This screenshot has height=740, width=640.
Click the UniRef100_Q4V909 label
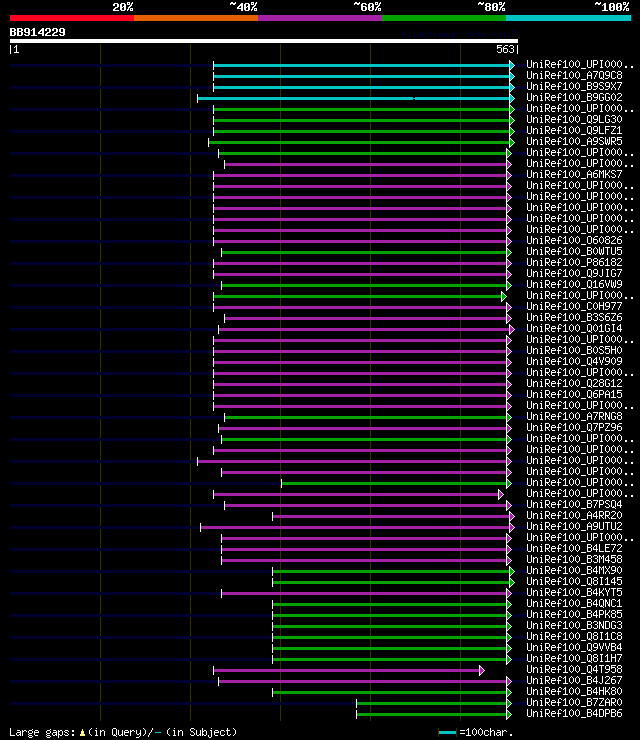click(574, 361)
